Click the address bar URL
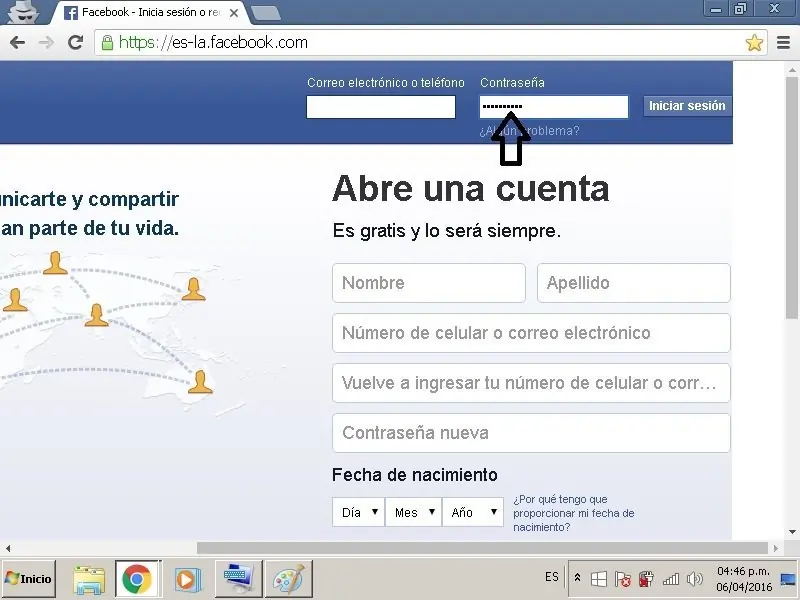 coord(213,42)
